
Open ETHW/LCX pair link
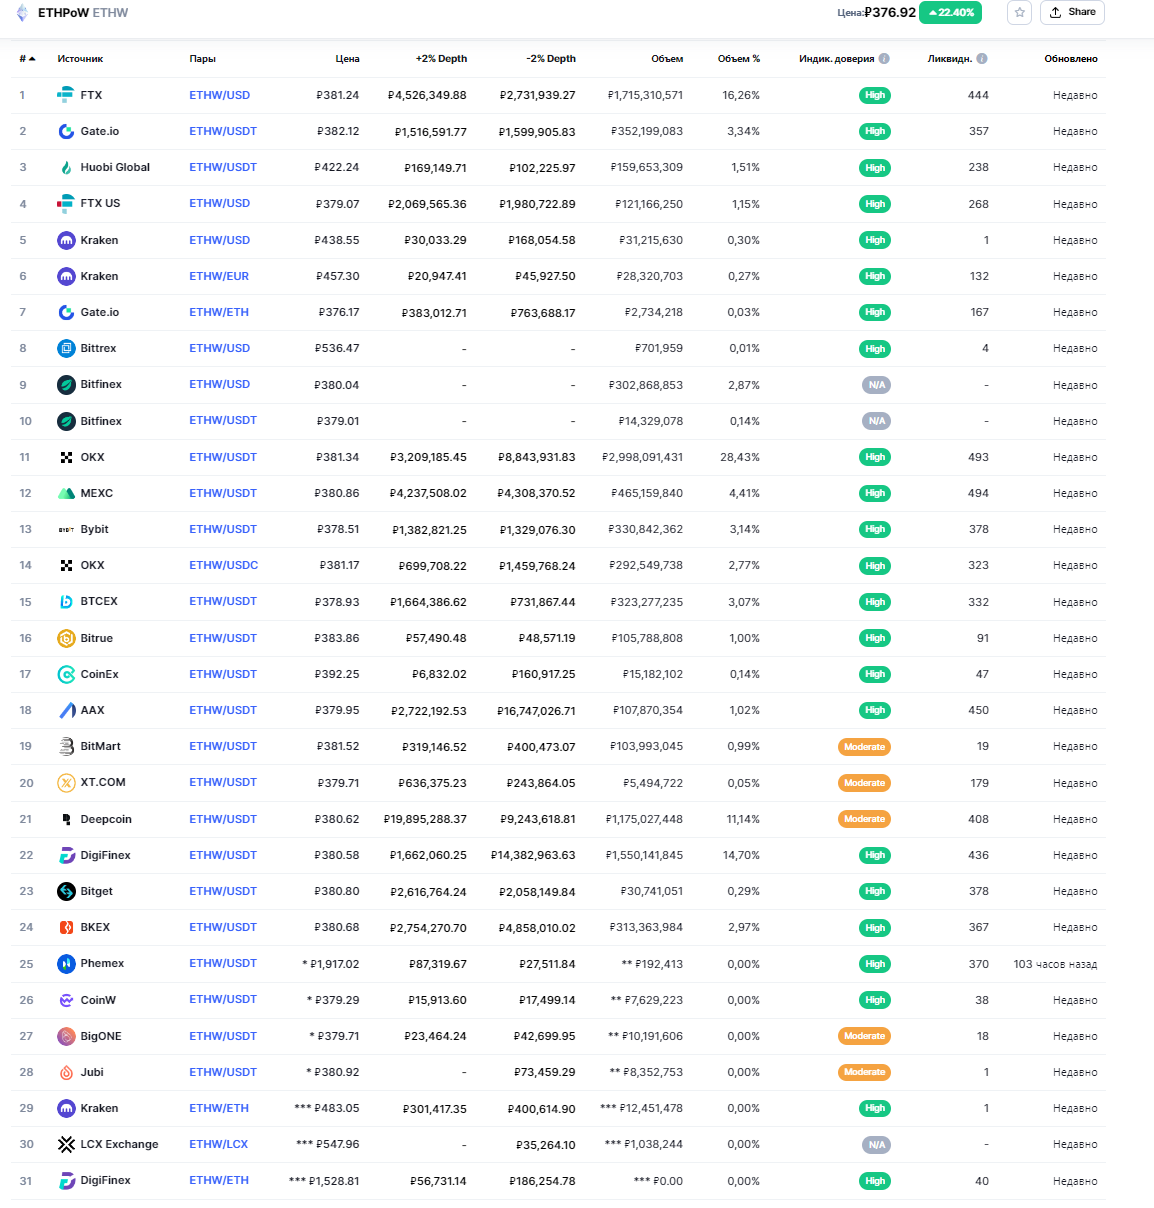(219, 1144)
